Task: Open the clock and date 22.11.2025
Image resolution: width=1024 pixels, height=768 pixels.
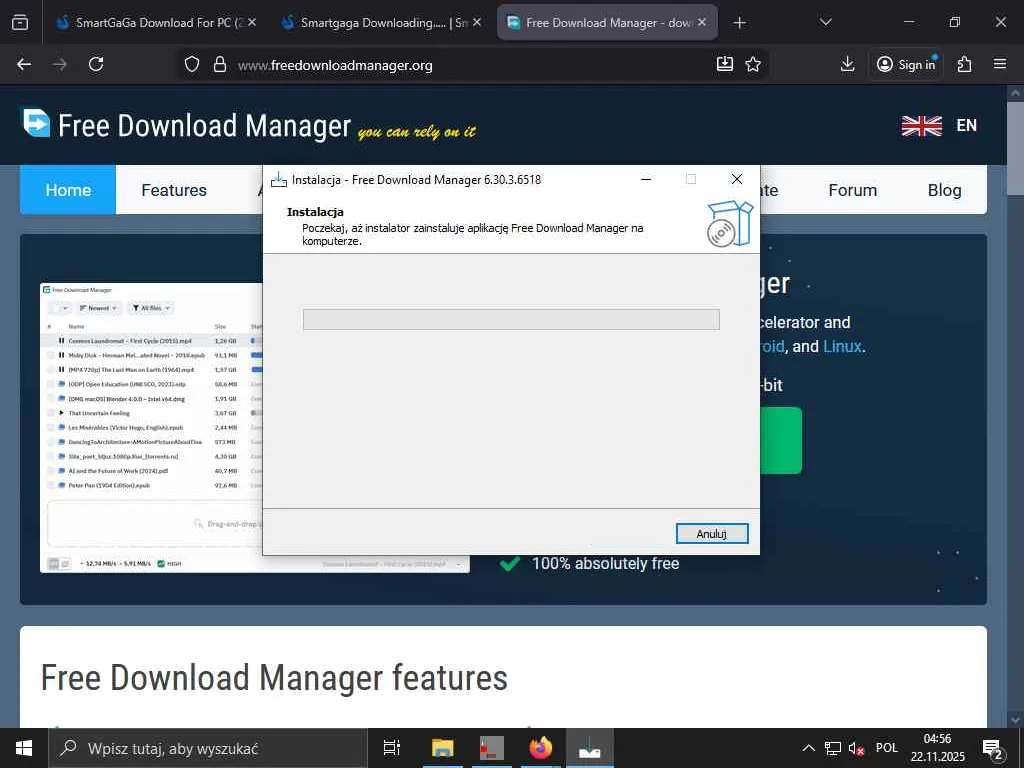Action: (937, 748)
